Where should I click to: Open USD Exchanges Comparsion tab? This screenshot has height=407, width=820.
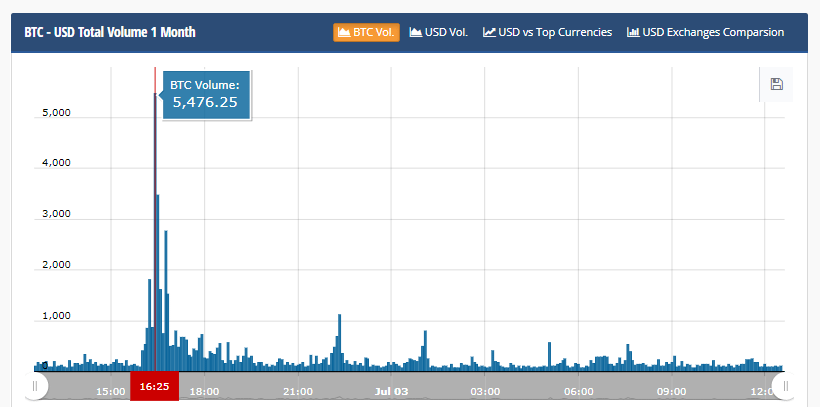[705, 32]
